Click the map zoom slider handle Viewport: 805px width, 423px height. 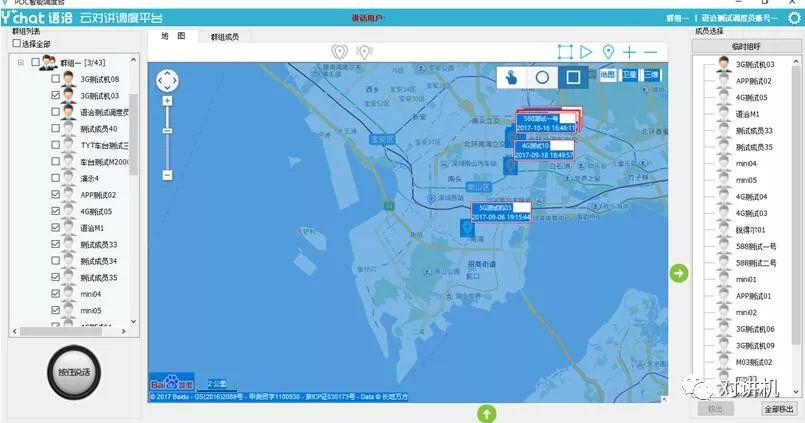pos(167,131)
